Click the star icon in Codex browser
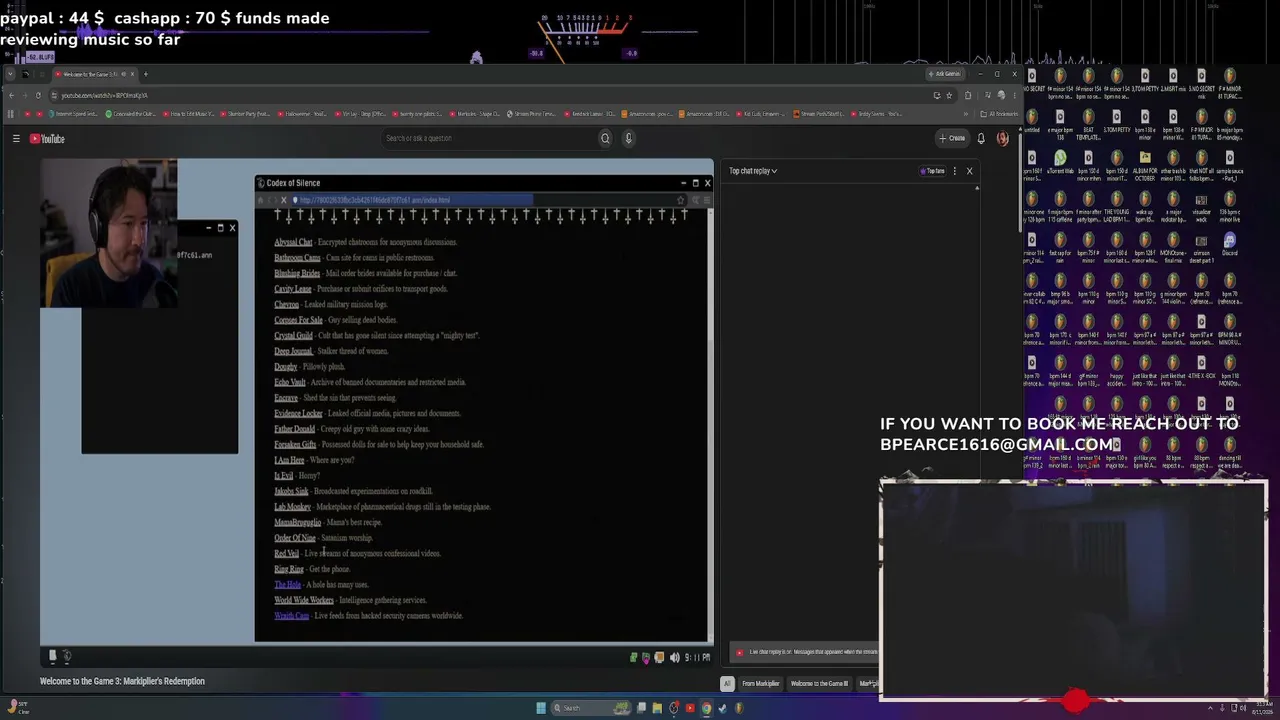The image size is (1280, 720). [x=680, y=200]
